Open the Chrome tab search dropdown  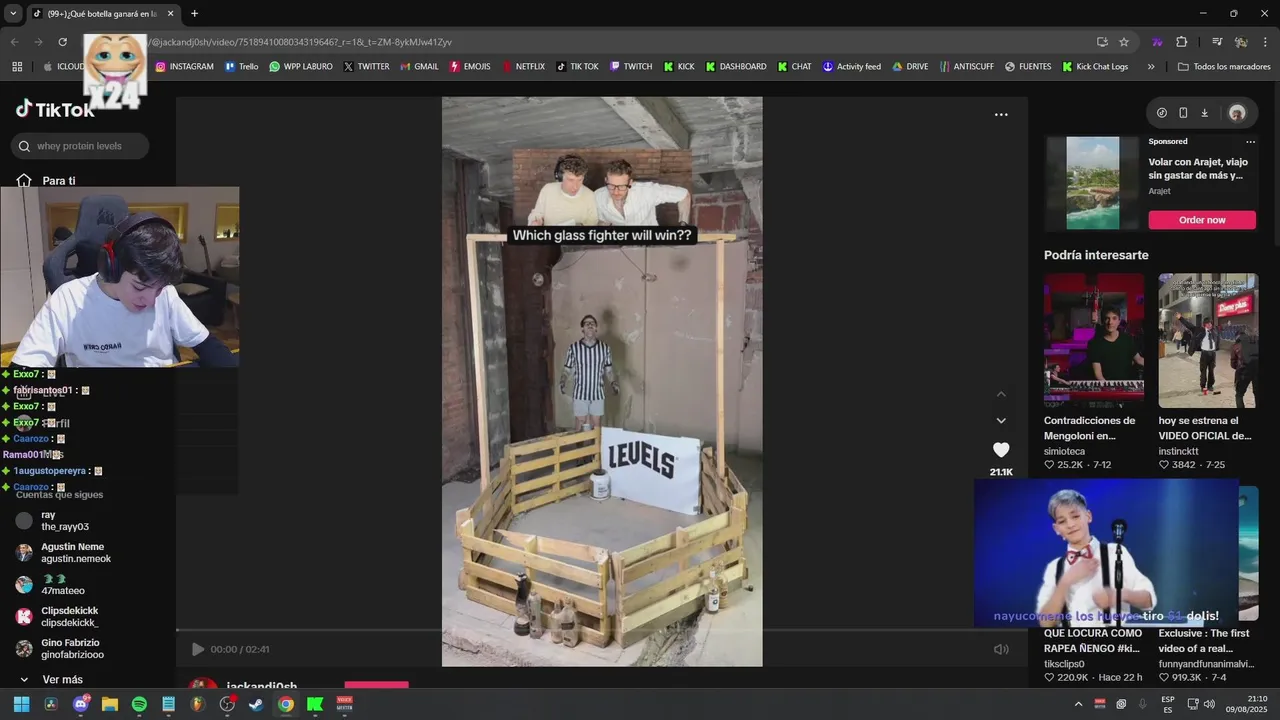tap(13, 14)
